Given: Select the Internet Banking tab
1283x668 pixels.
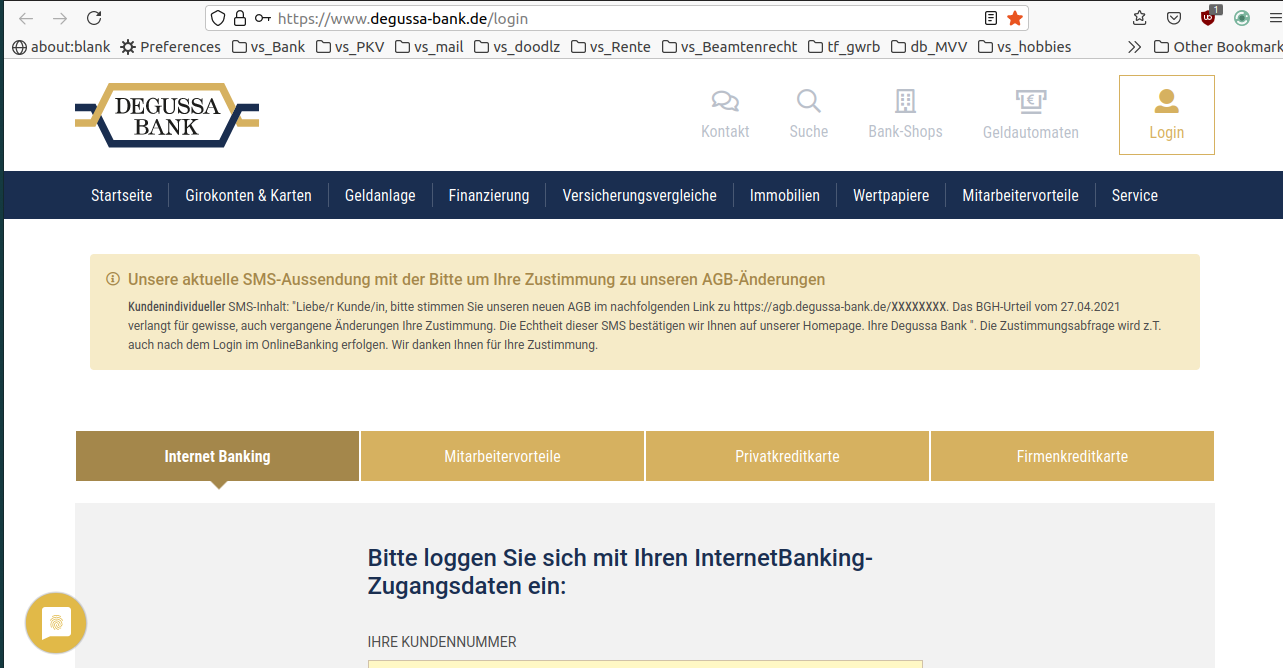Looking at the screenshot, I should pos(217,456).
